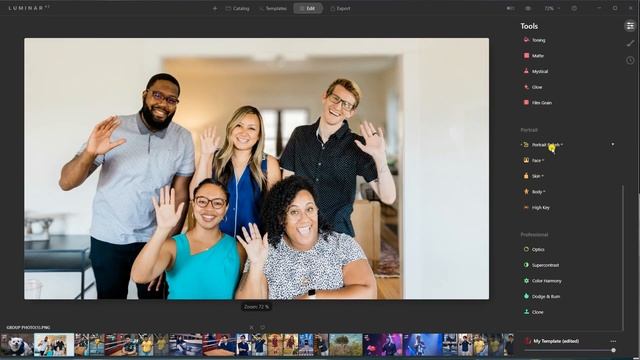Expand the Body tool
The width and height of the screenshot is (640, 360).
tap(534, 191)
